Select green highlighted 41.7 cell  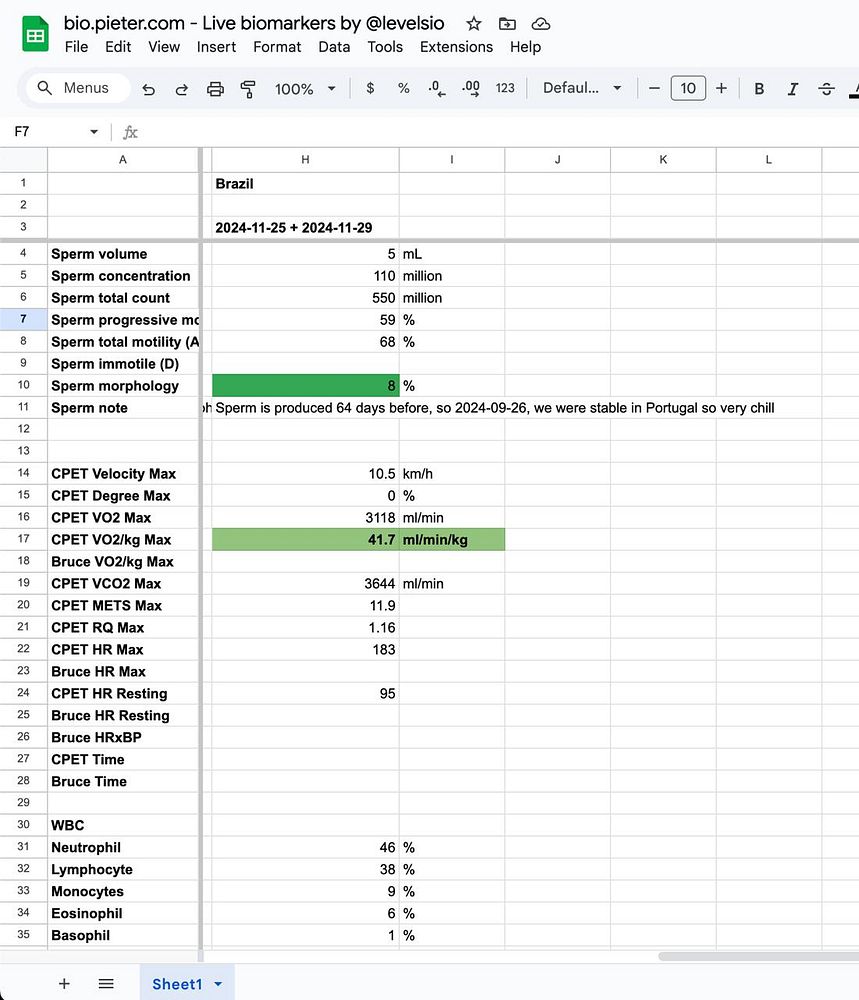(305, 540)
